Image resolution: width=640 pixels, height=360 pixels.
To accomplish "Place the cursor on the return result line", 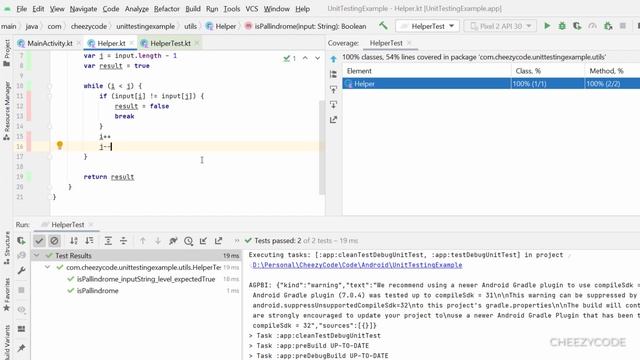I will click(109, 177).
